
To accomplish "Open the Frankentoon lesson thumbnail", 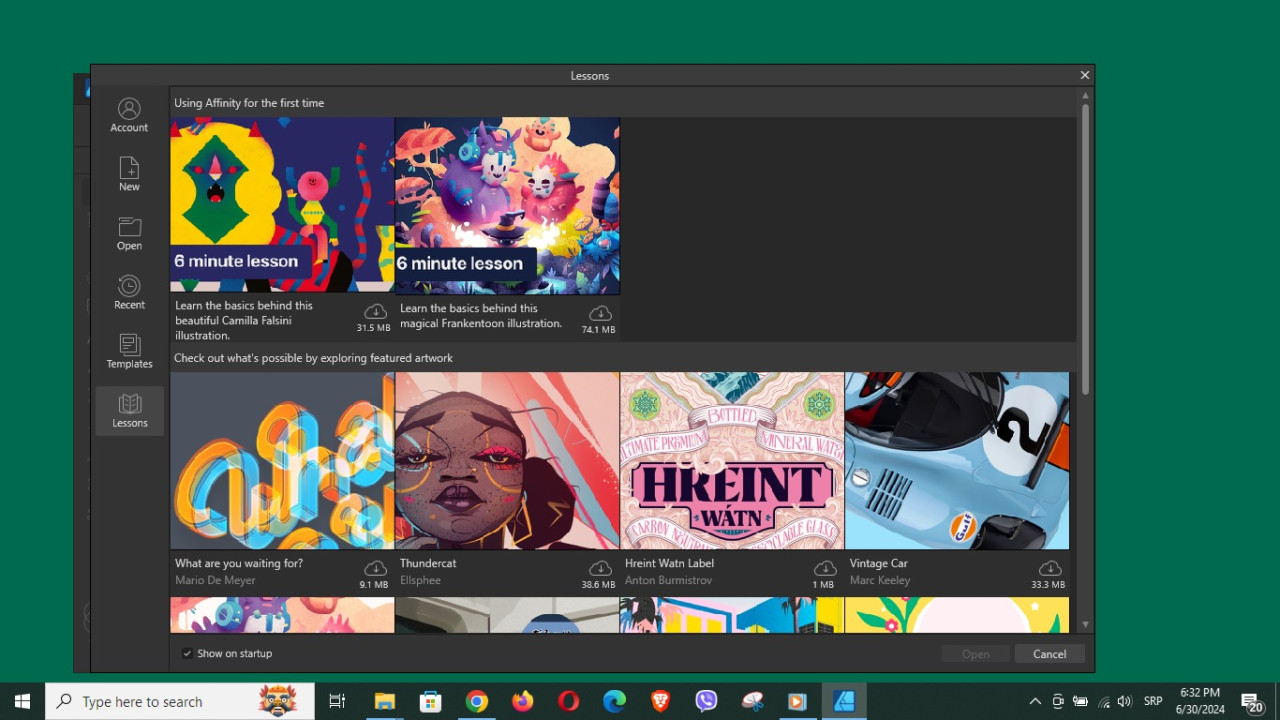I will (507, 205).
